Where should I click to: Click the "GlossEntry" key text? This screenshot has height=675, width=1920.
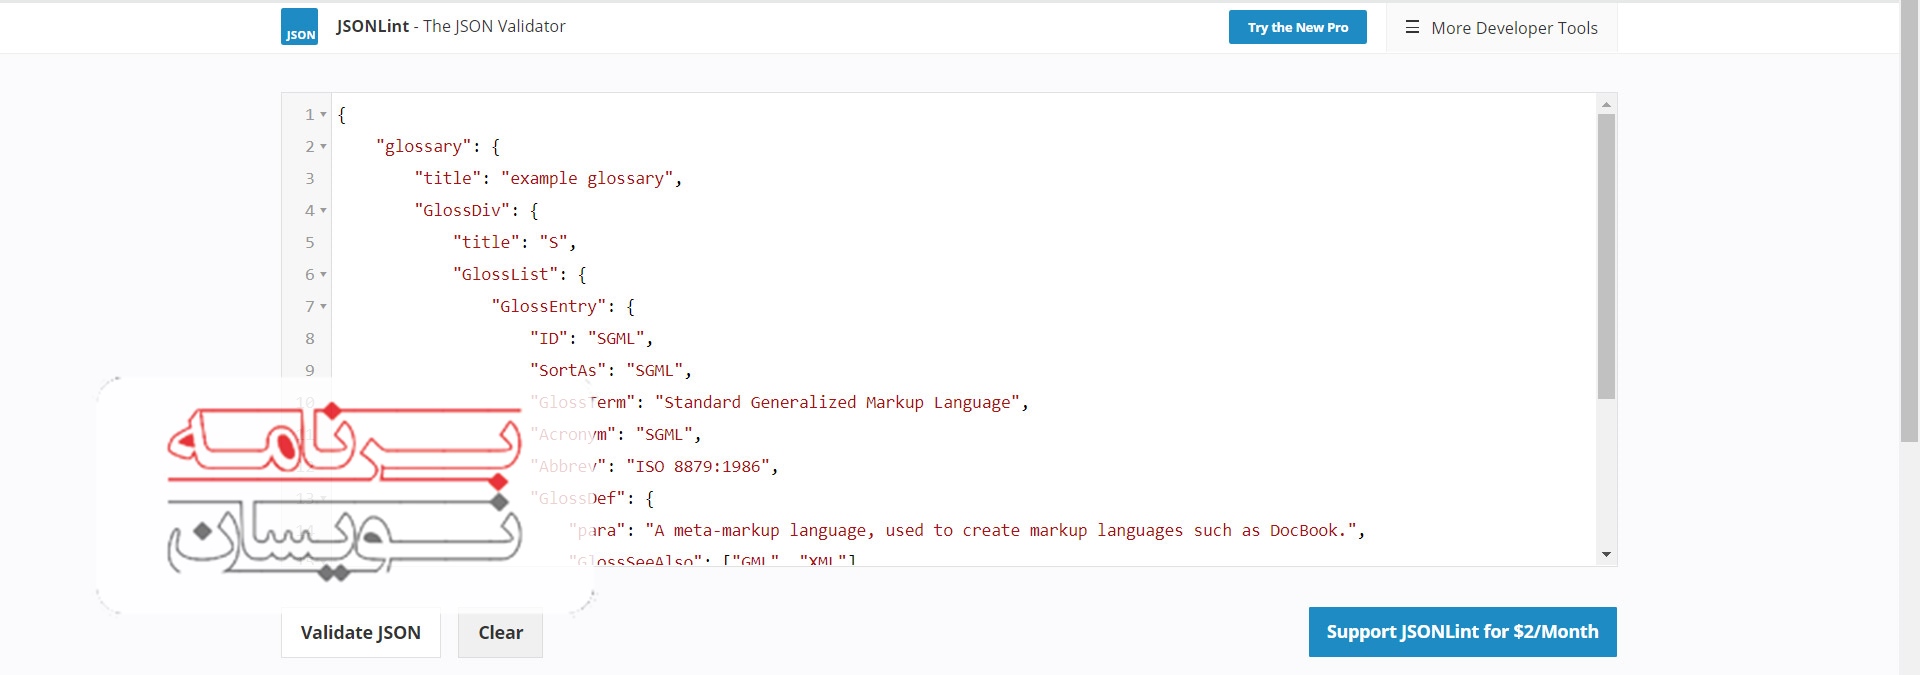[x=548, y=306]
